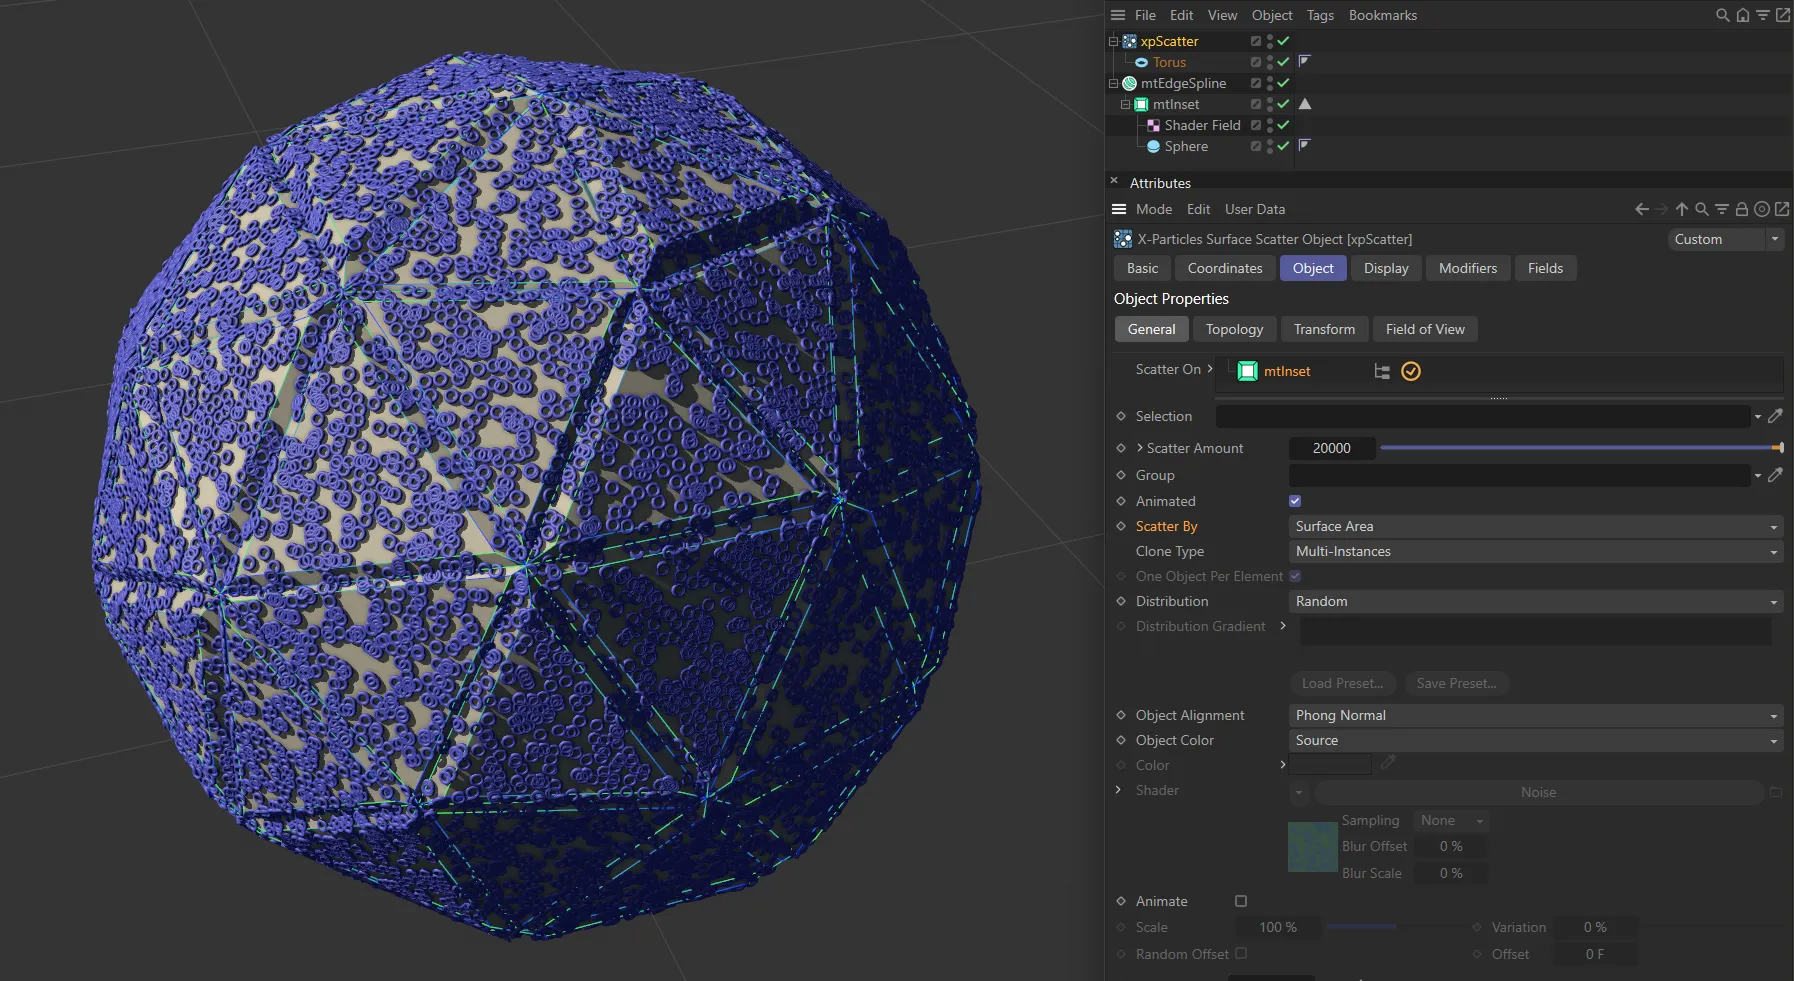
Task: Toggle the green enable checkmark on Torus
Action: [1283, 62]
